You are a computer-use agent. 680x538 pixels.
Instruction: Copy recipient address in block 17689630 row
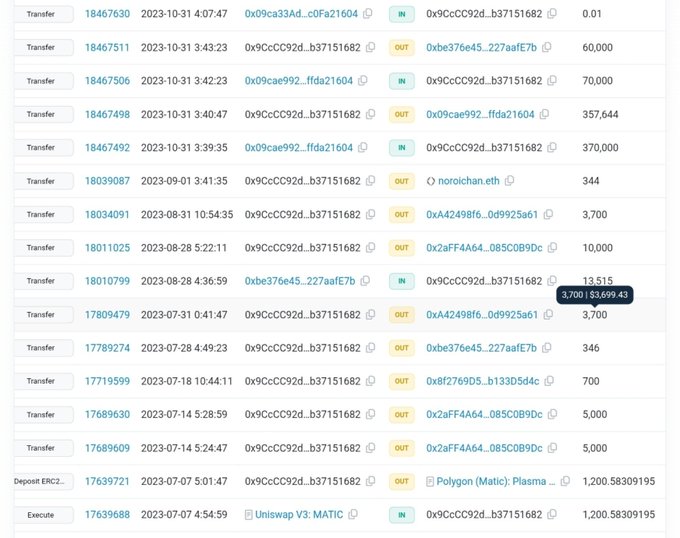(552, 414)
